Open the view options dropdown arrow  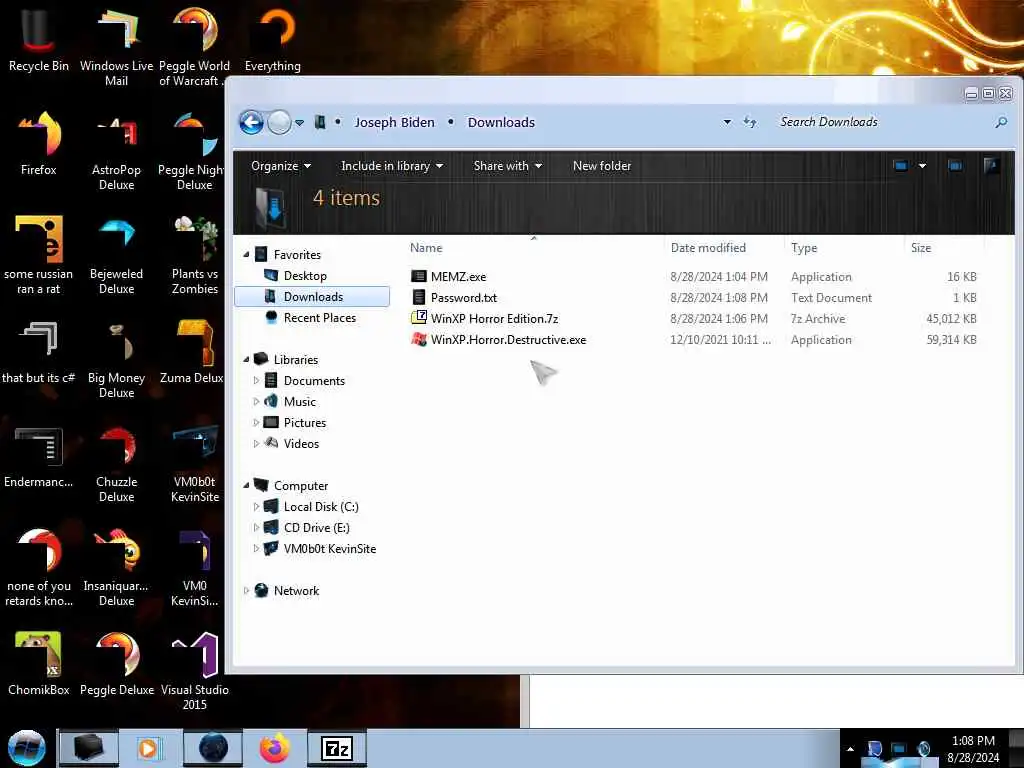click(922, 166)
